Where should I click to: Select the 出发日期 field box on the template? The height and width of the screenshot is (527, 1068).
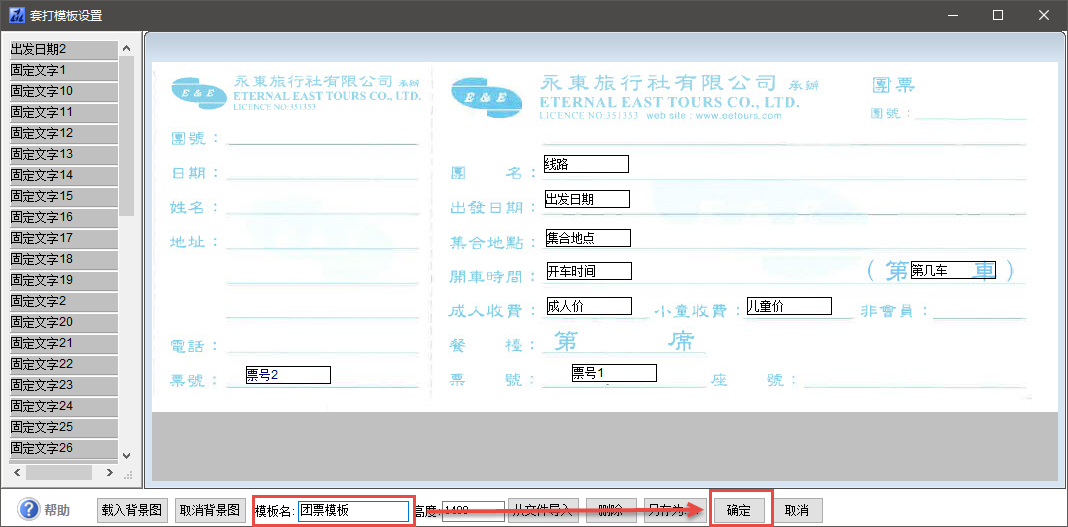(587, 199)
